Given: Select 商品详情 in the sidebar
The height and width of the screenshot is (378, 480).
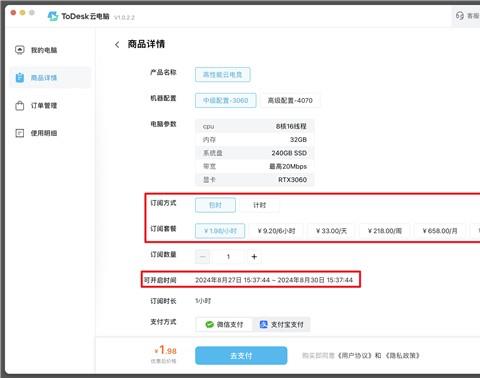Looking at the screenshot, I should 50,78.
